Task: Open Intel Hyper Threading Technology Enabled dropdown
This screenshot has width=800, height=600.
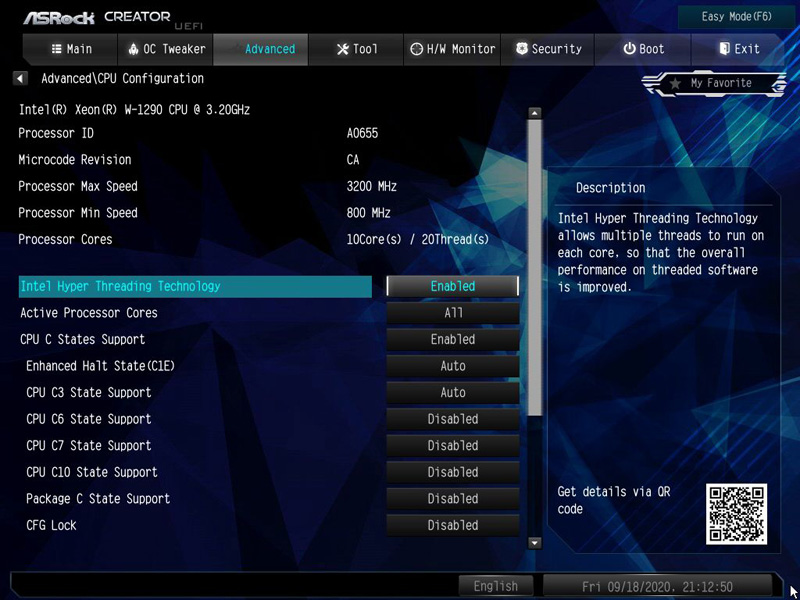Action: [453, 286]
